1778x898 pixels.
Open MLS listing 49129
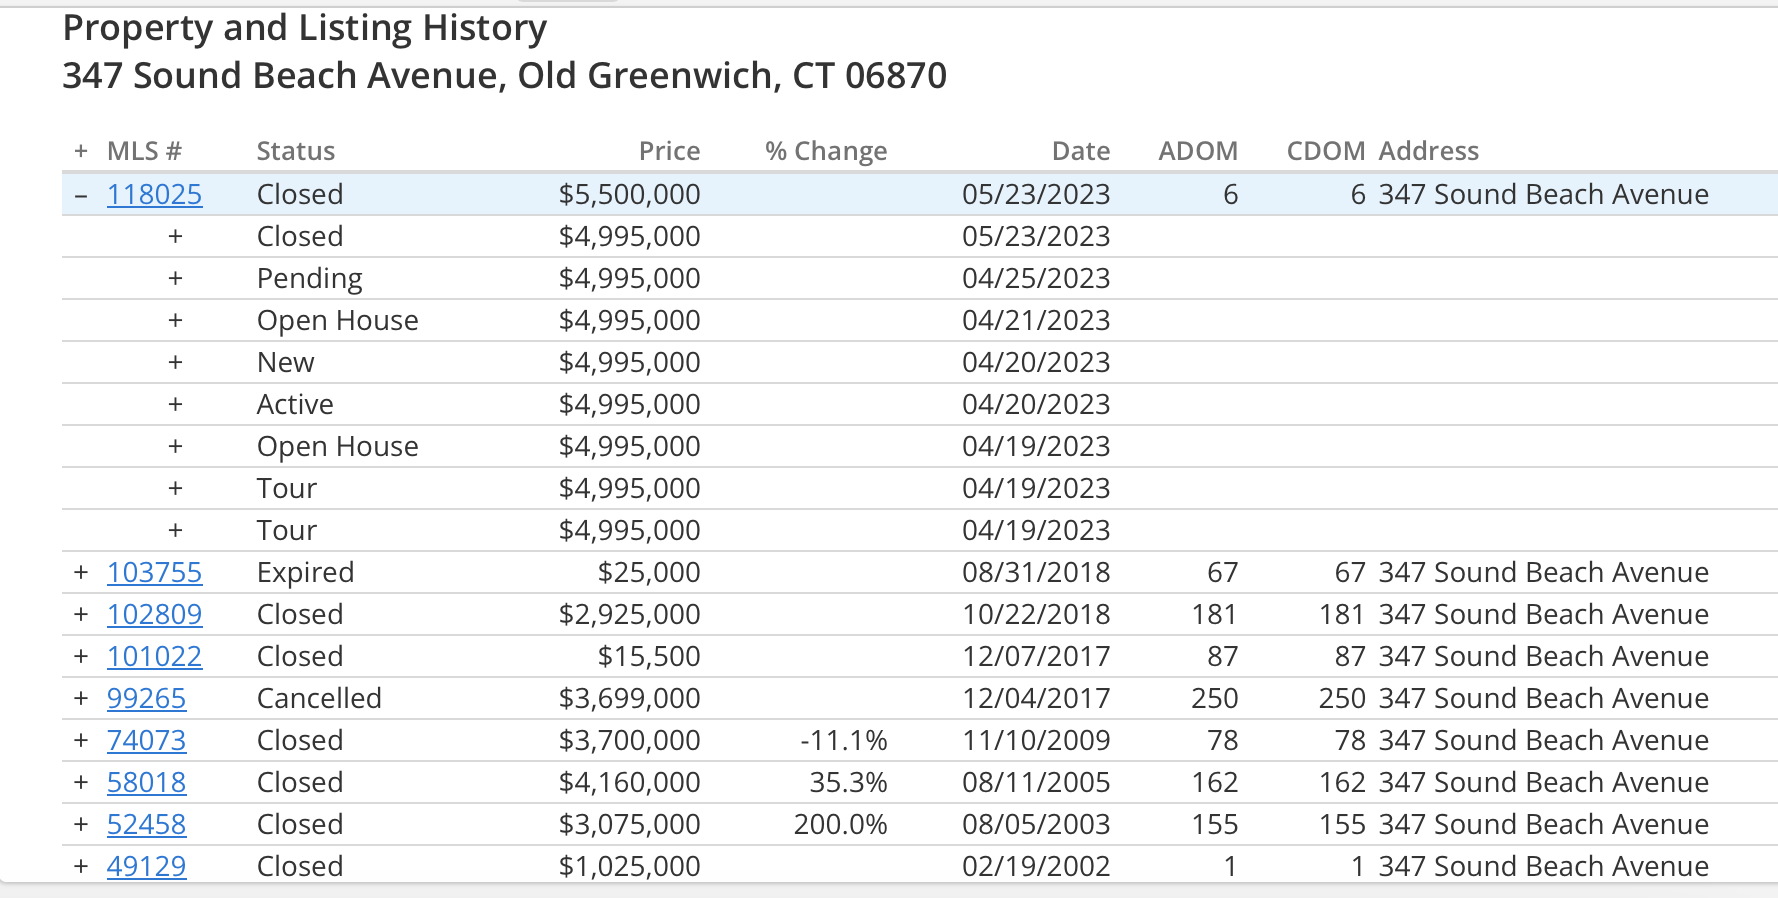point(146,867)
